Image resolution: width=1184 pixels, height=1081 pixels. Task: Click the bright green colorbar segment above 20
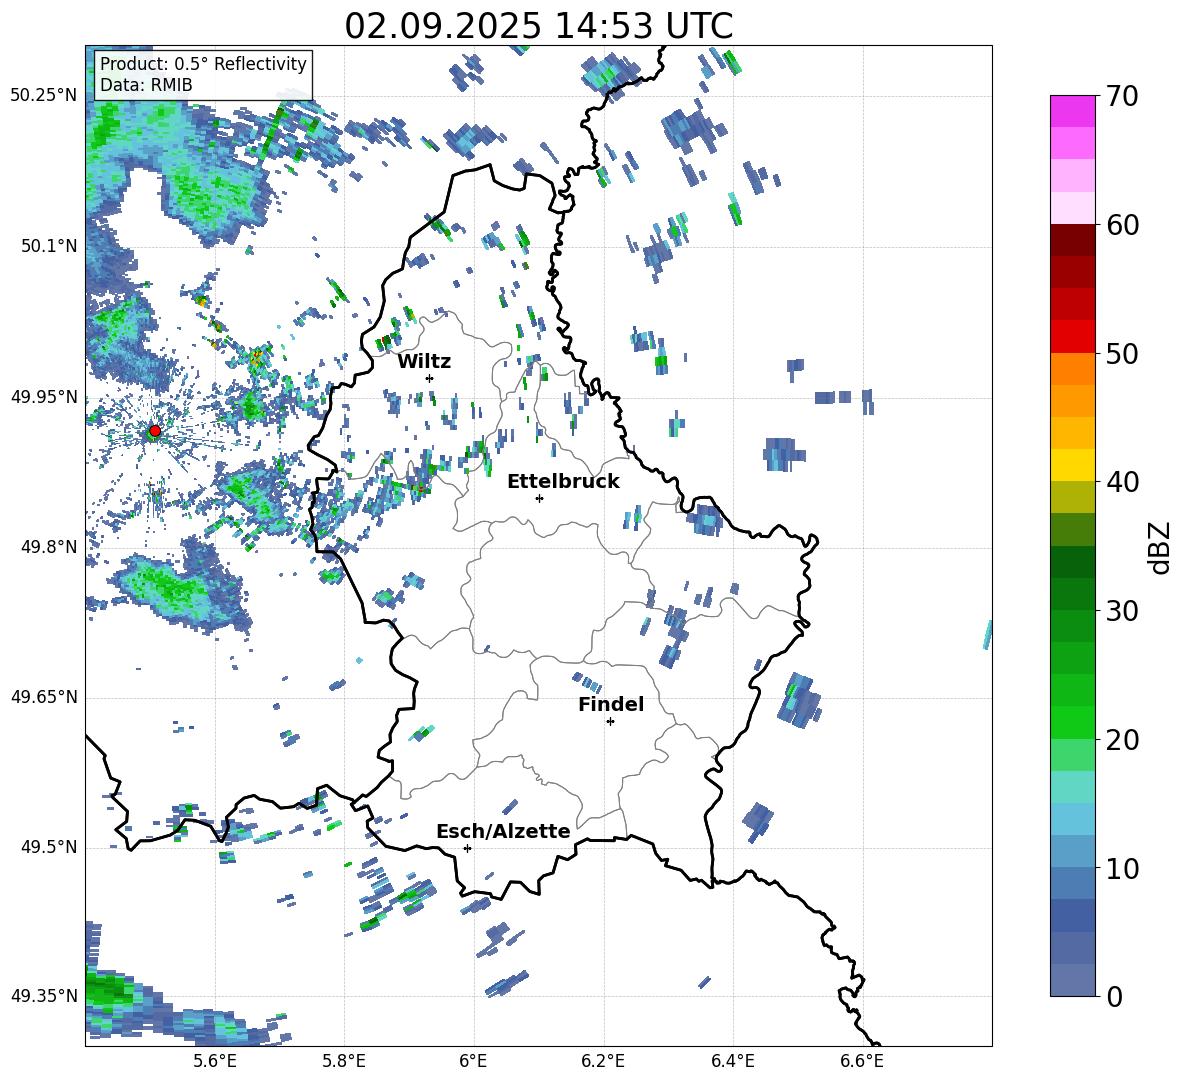[1072, 722]
